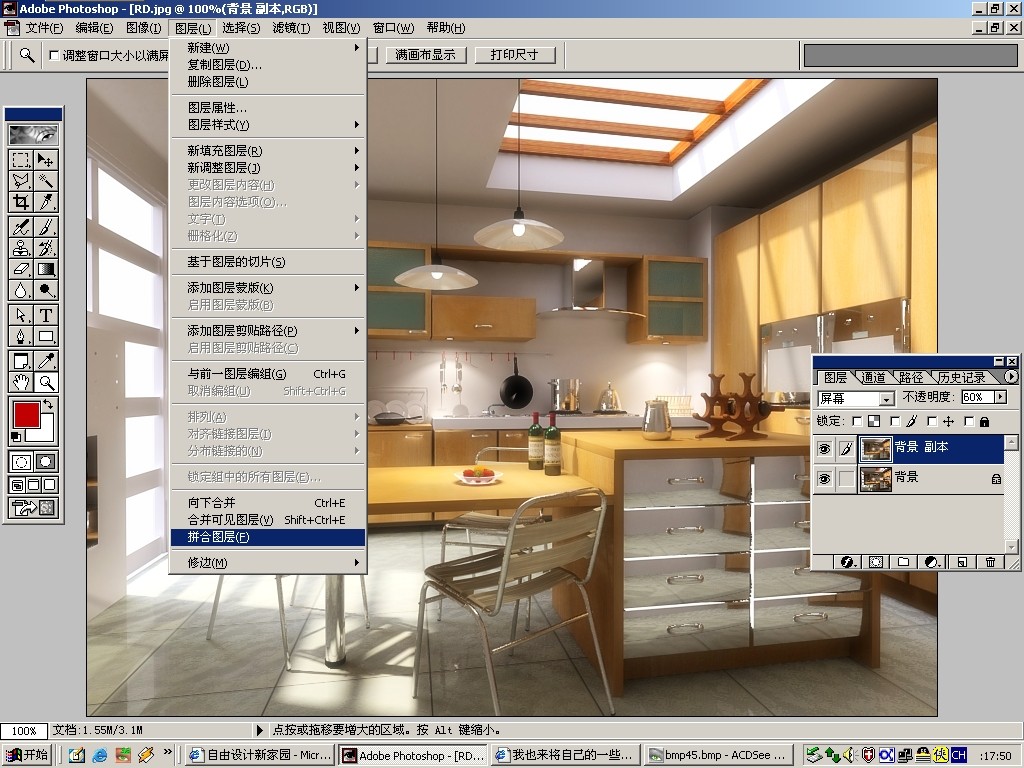Click the delete layer trash icon
The width and height of the screenshot is (1024, 768).
[x=990, y=562]
